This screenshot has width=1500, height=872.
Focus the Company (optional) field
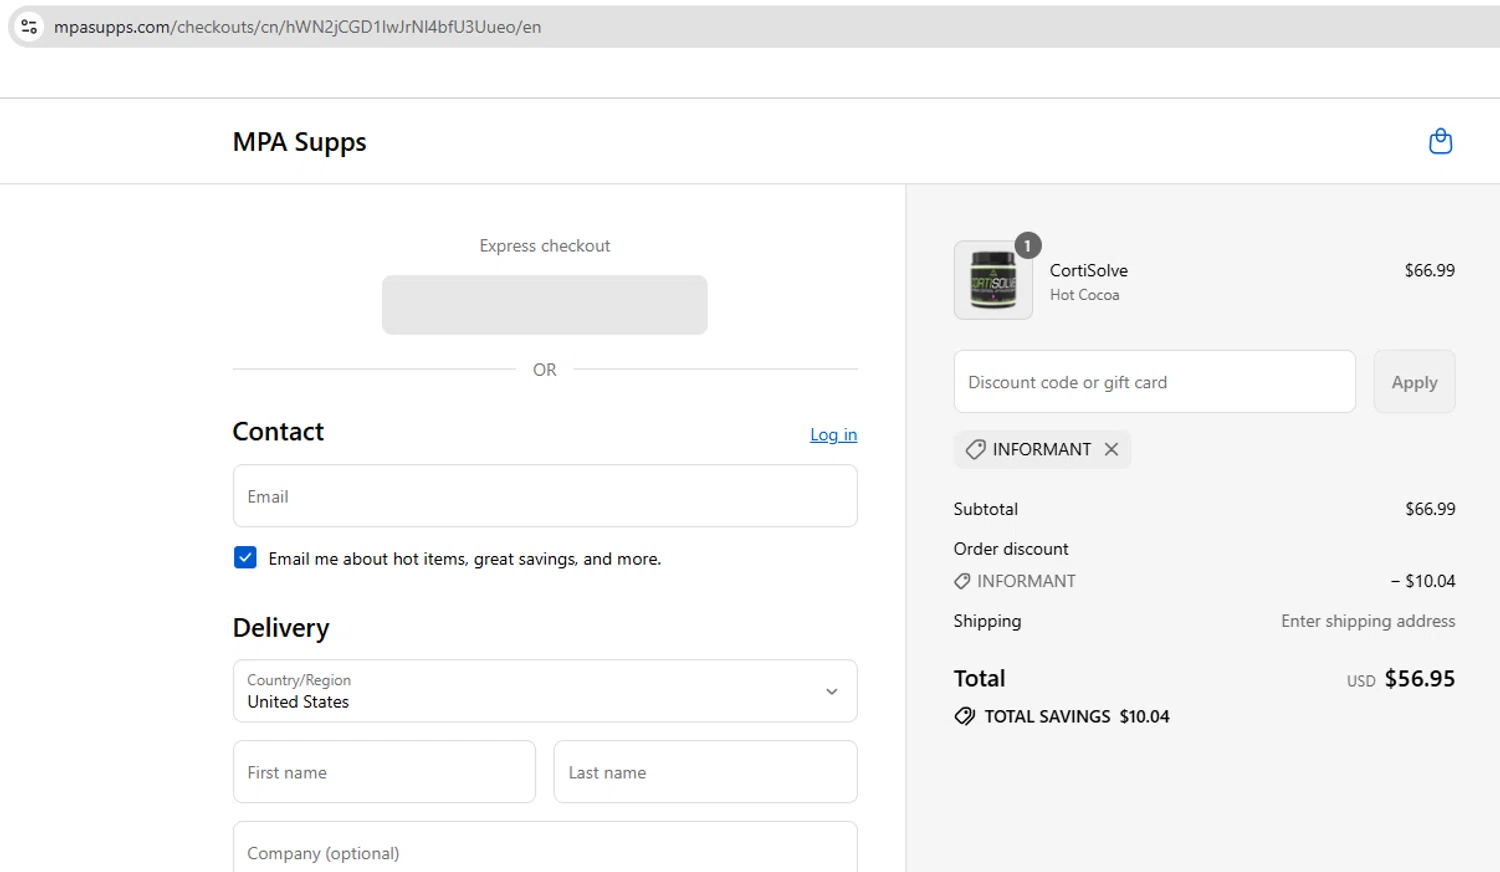pos(545,848)
